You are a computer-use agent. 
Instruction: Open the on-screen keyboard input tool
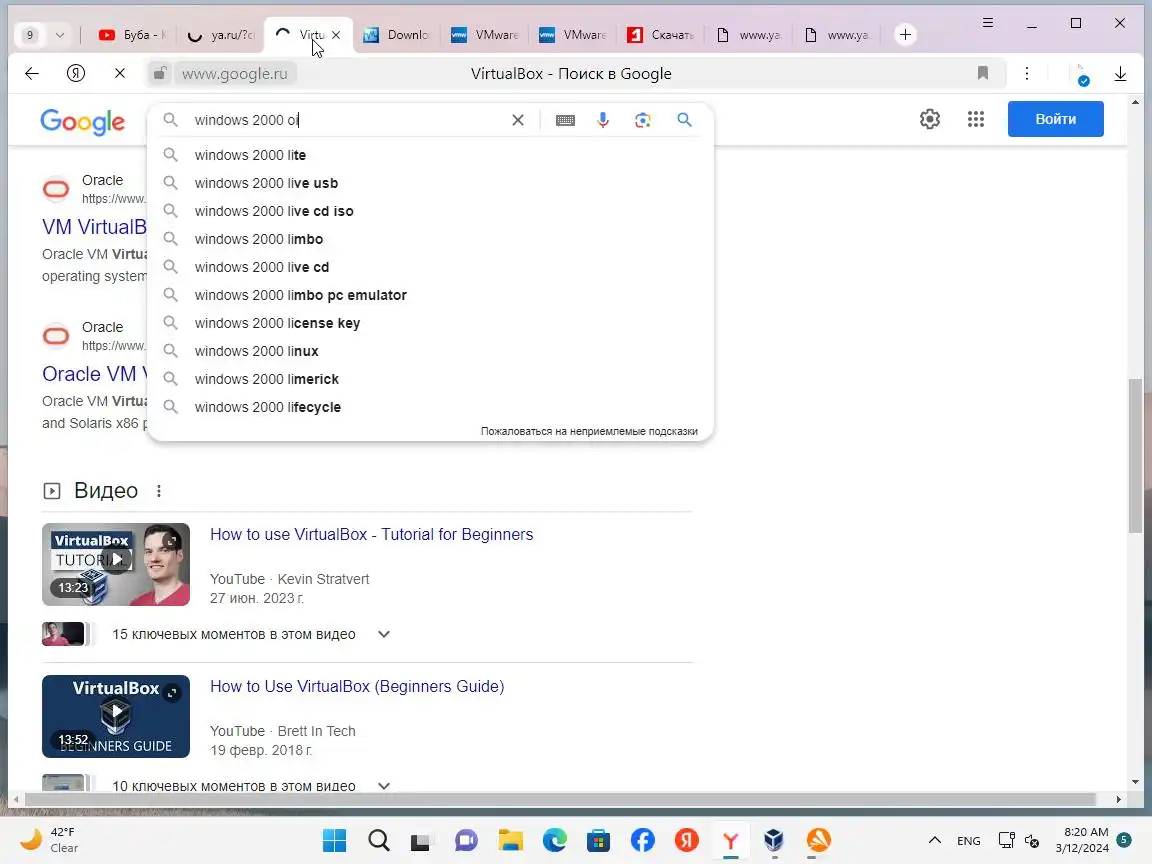565,120
